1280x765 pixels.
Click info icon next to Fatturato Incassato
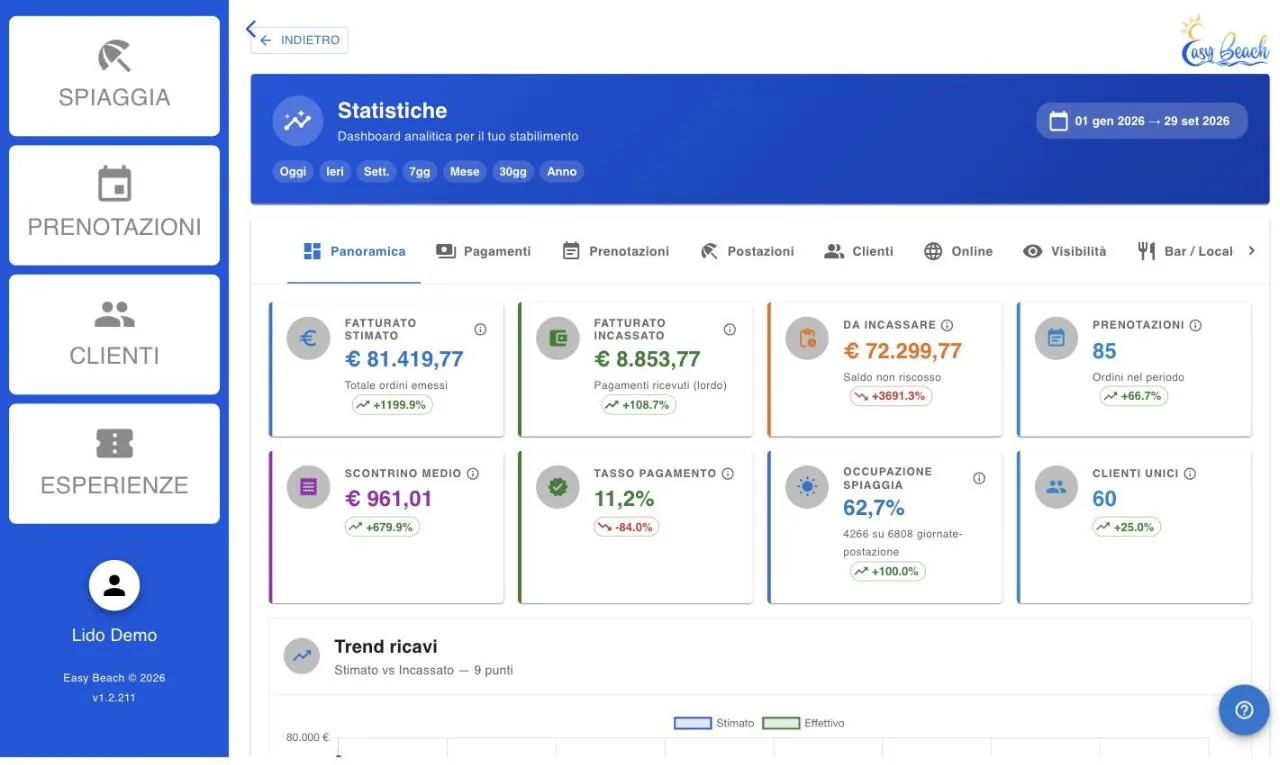pos(729,329)
